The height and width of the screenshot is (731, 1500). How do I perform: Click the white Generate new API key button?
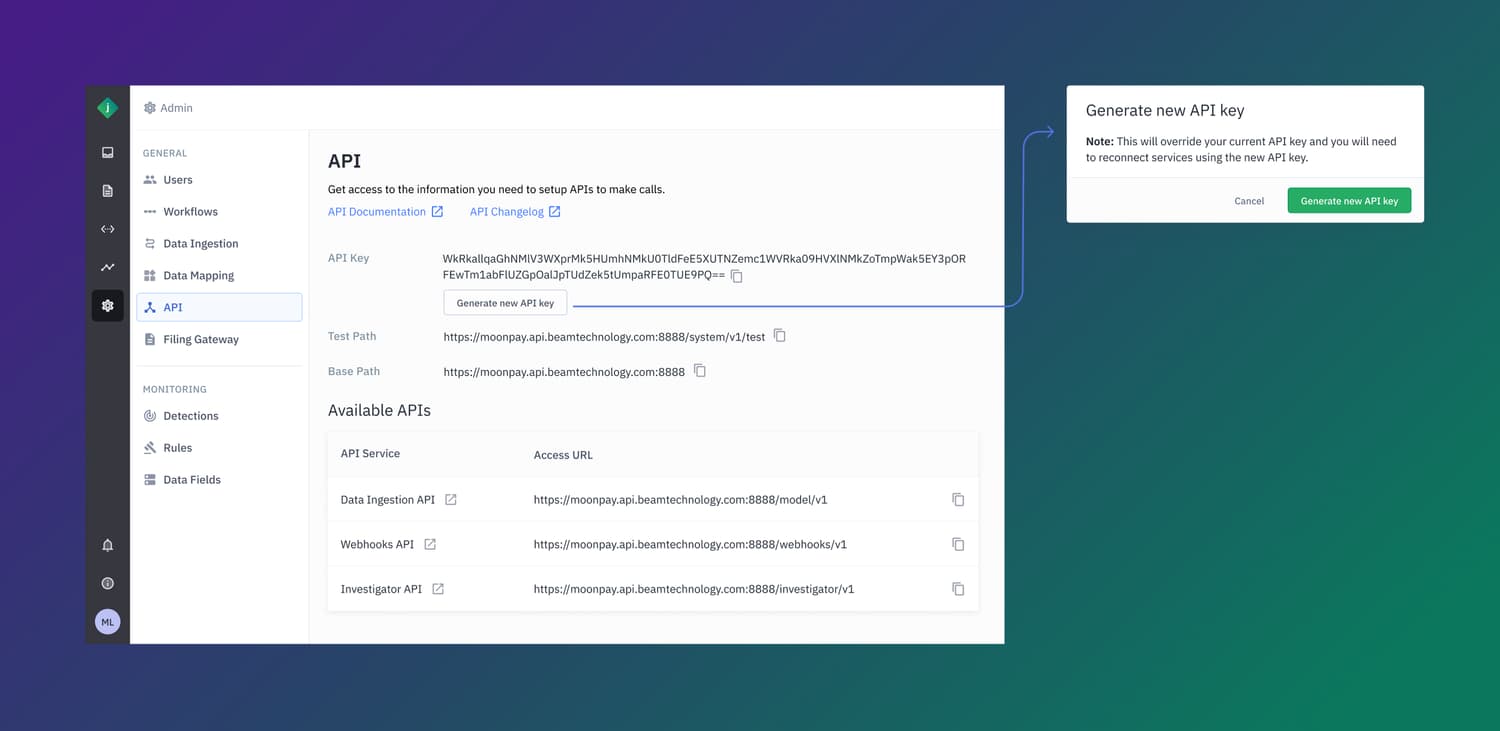coord(505,303)
